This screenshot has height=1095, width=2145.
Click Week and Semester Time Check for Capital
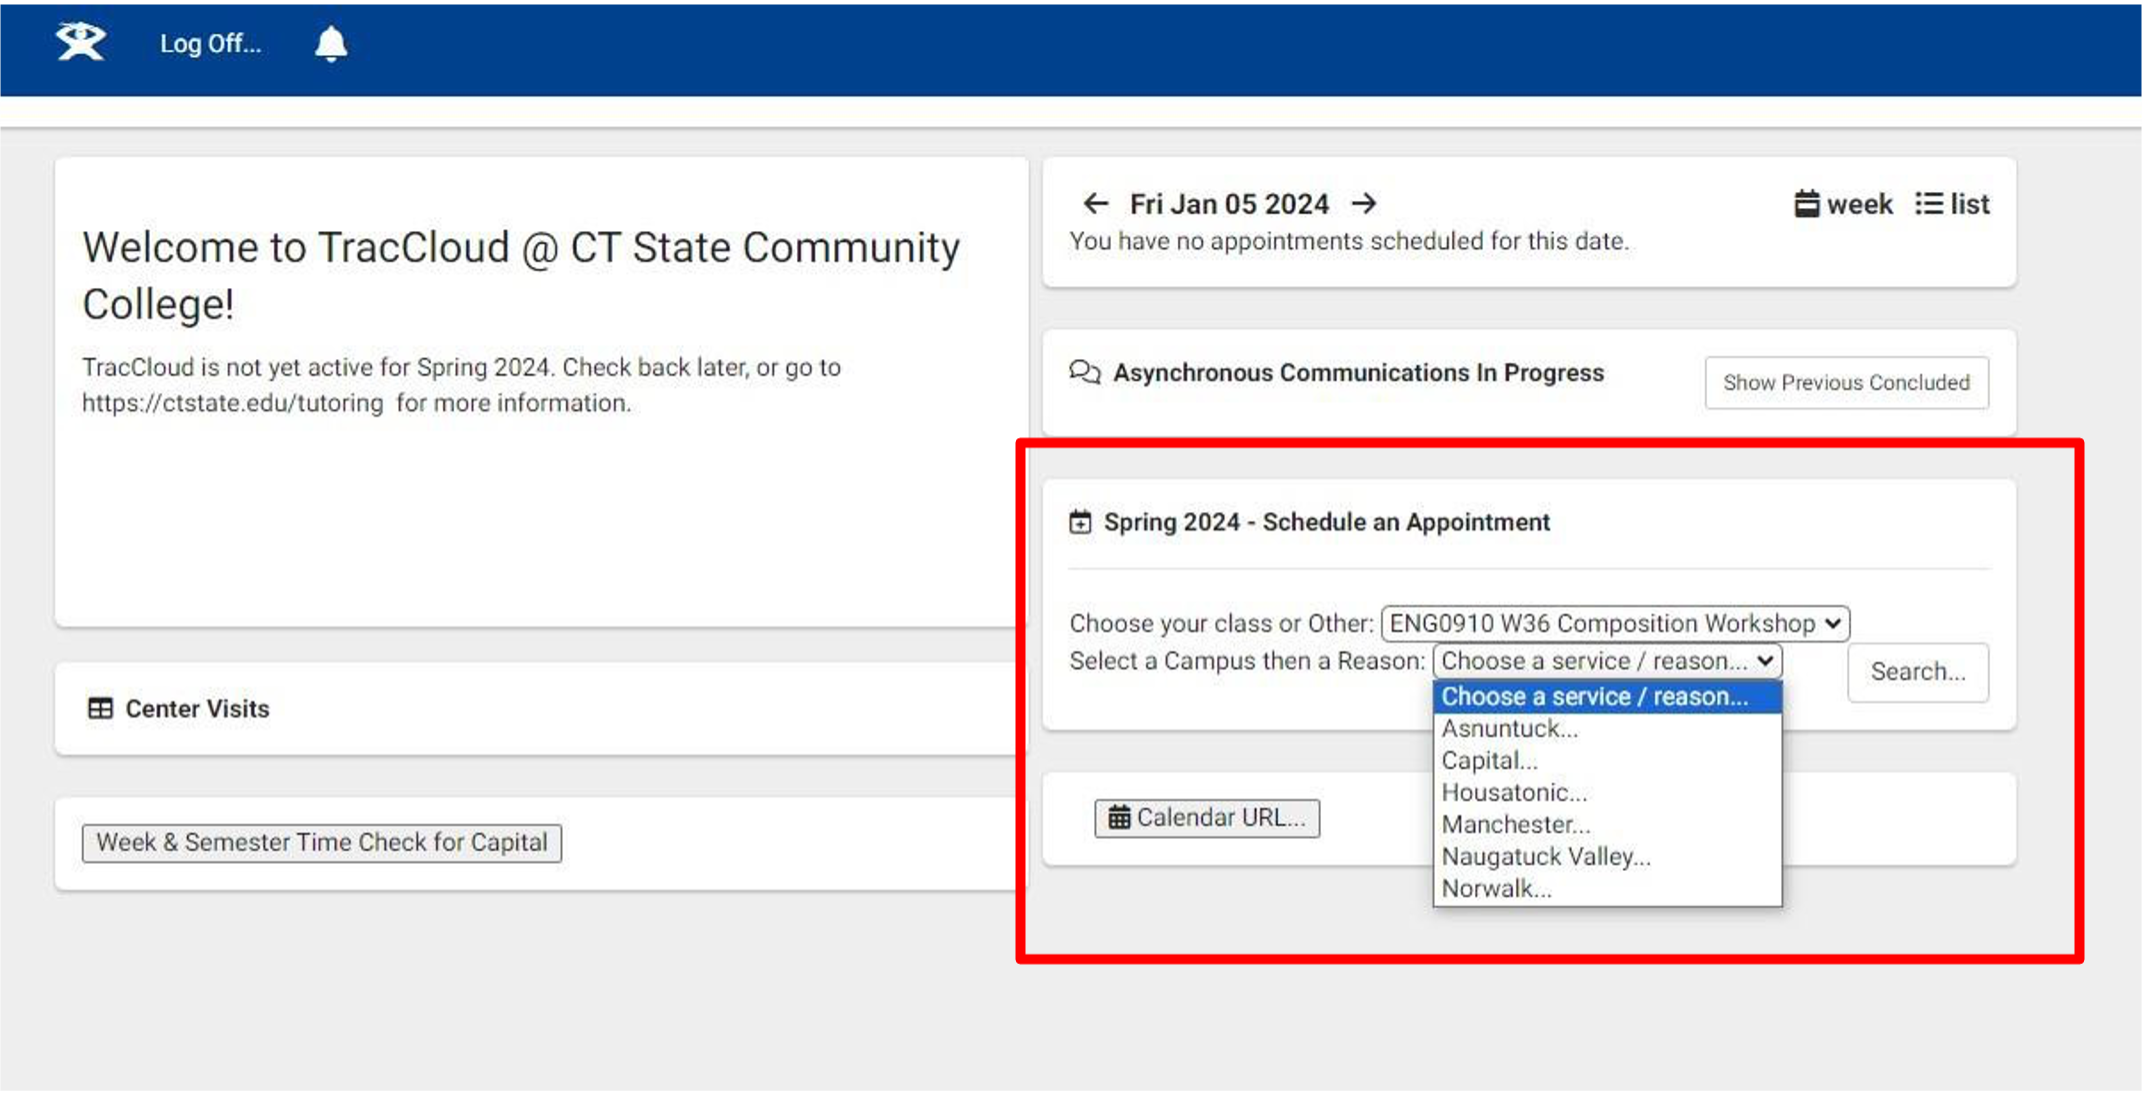click(x=320, y=841)
